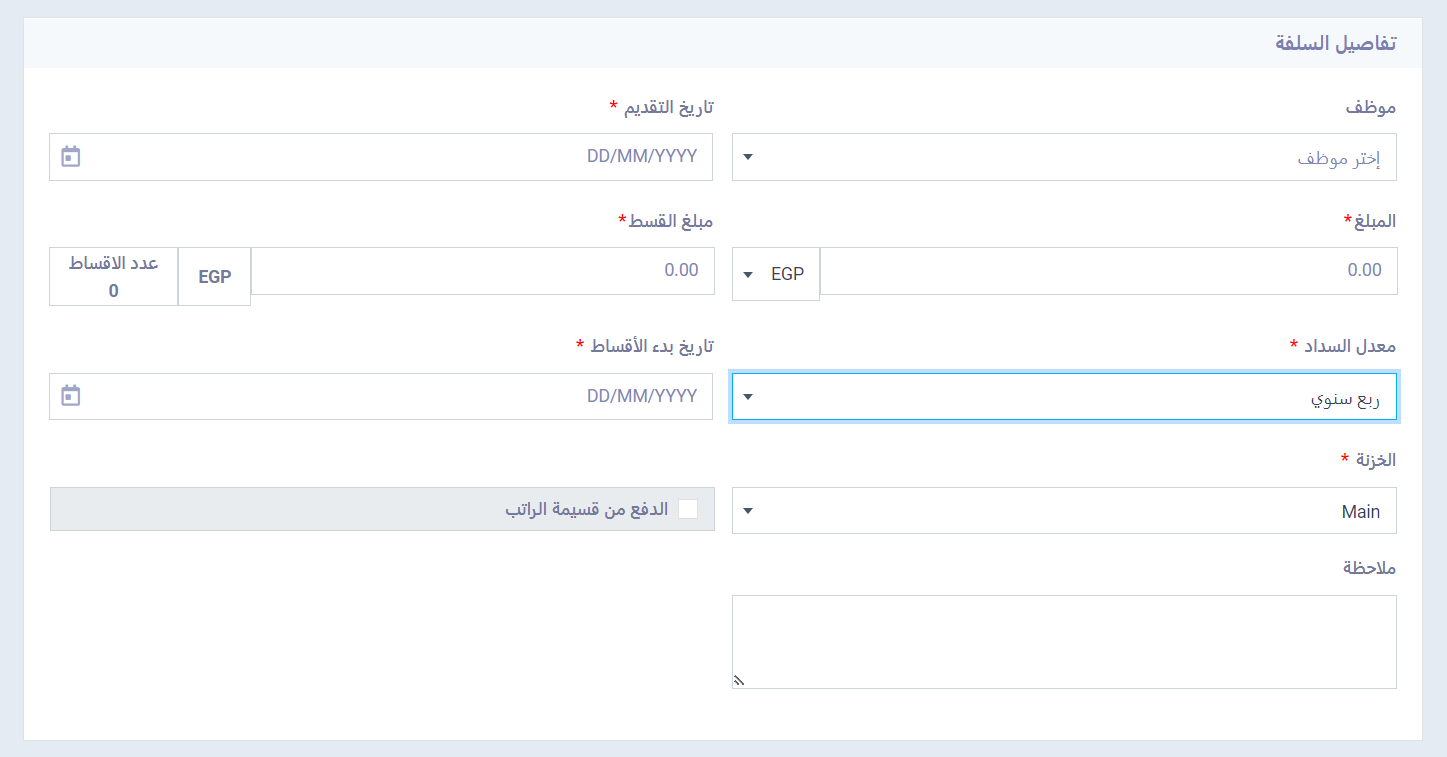Open the الخزنة Main treasury selector
This screenshot has width=1447, height=757.
point(1064,511)
